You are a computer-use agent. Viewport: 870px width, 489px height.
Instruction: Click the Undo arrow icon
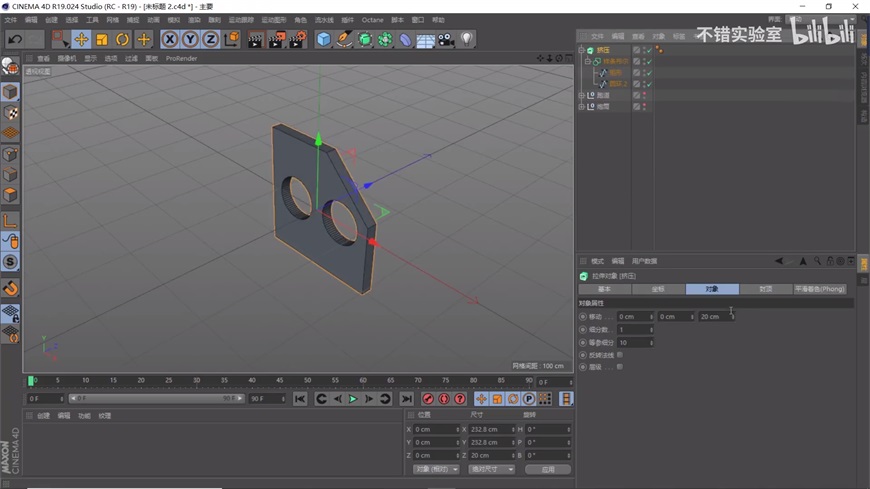[x=15, y=40]
